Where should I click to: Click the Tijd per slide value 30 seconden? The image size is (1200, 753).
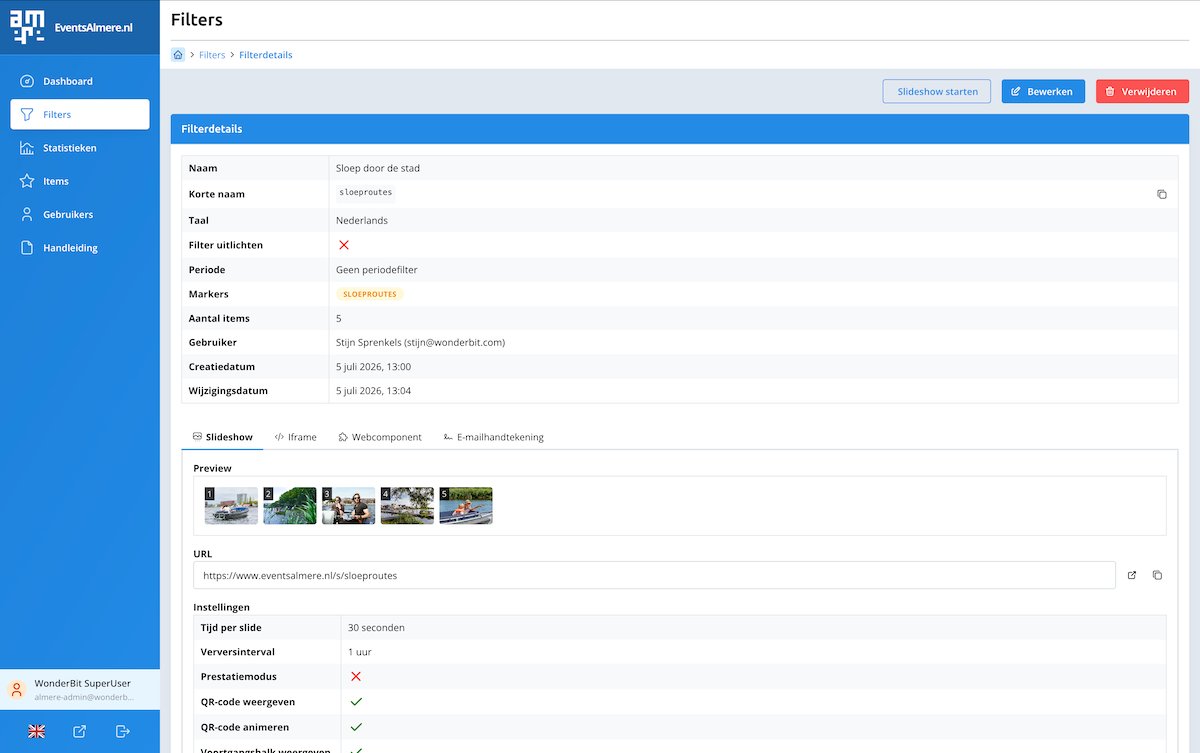tap(376, 628)
